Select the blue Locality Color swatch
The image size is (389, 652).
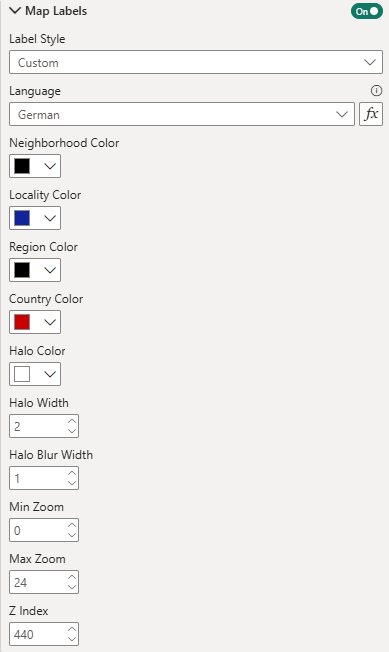click(x=22, y=218)
